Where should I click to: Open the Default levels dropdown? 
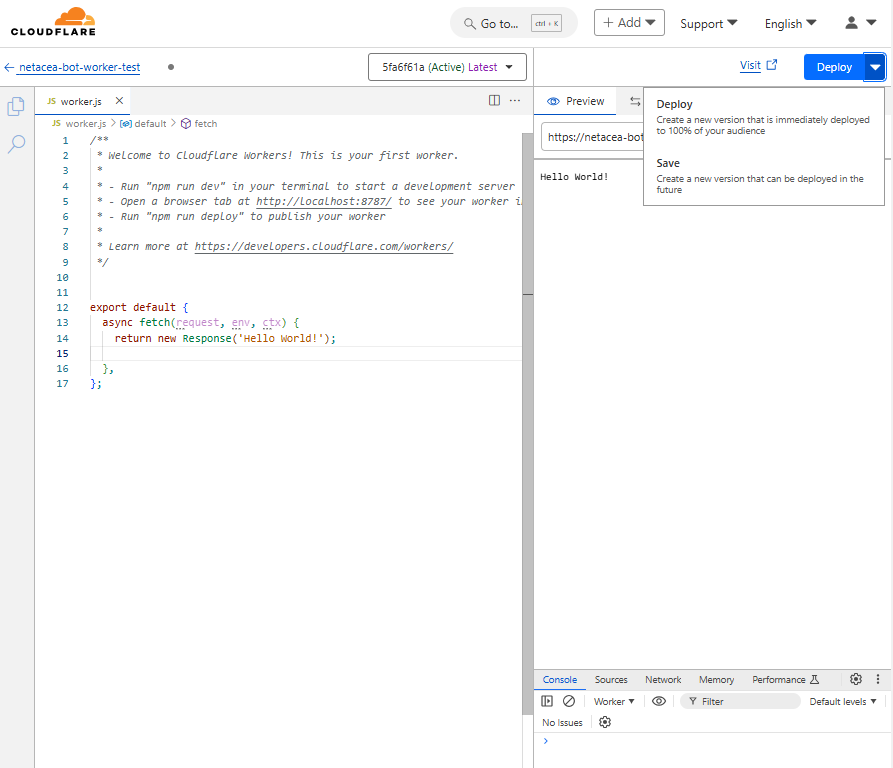(842, 701)
